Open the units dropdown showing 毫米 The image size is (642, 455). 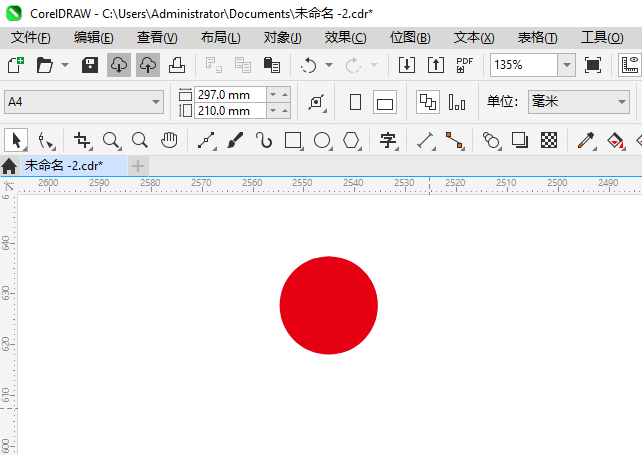pyautogui.click(x=619, y=102)
